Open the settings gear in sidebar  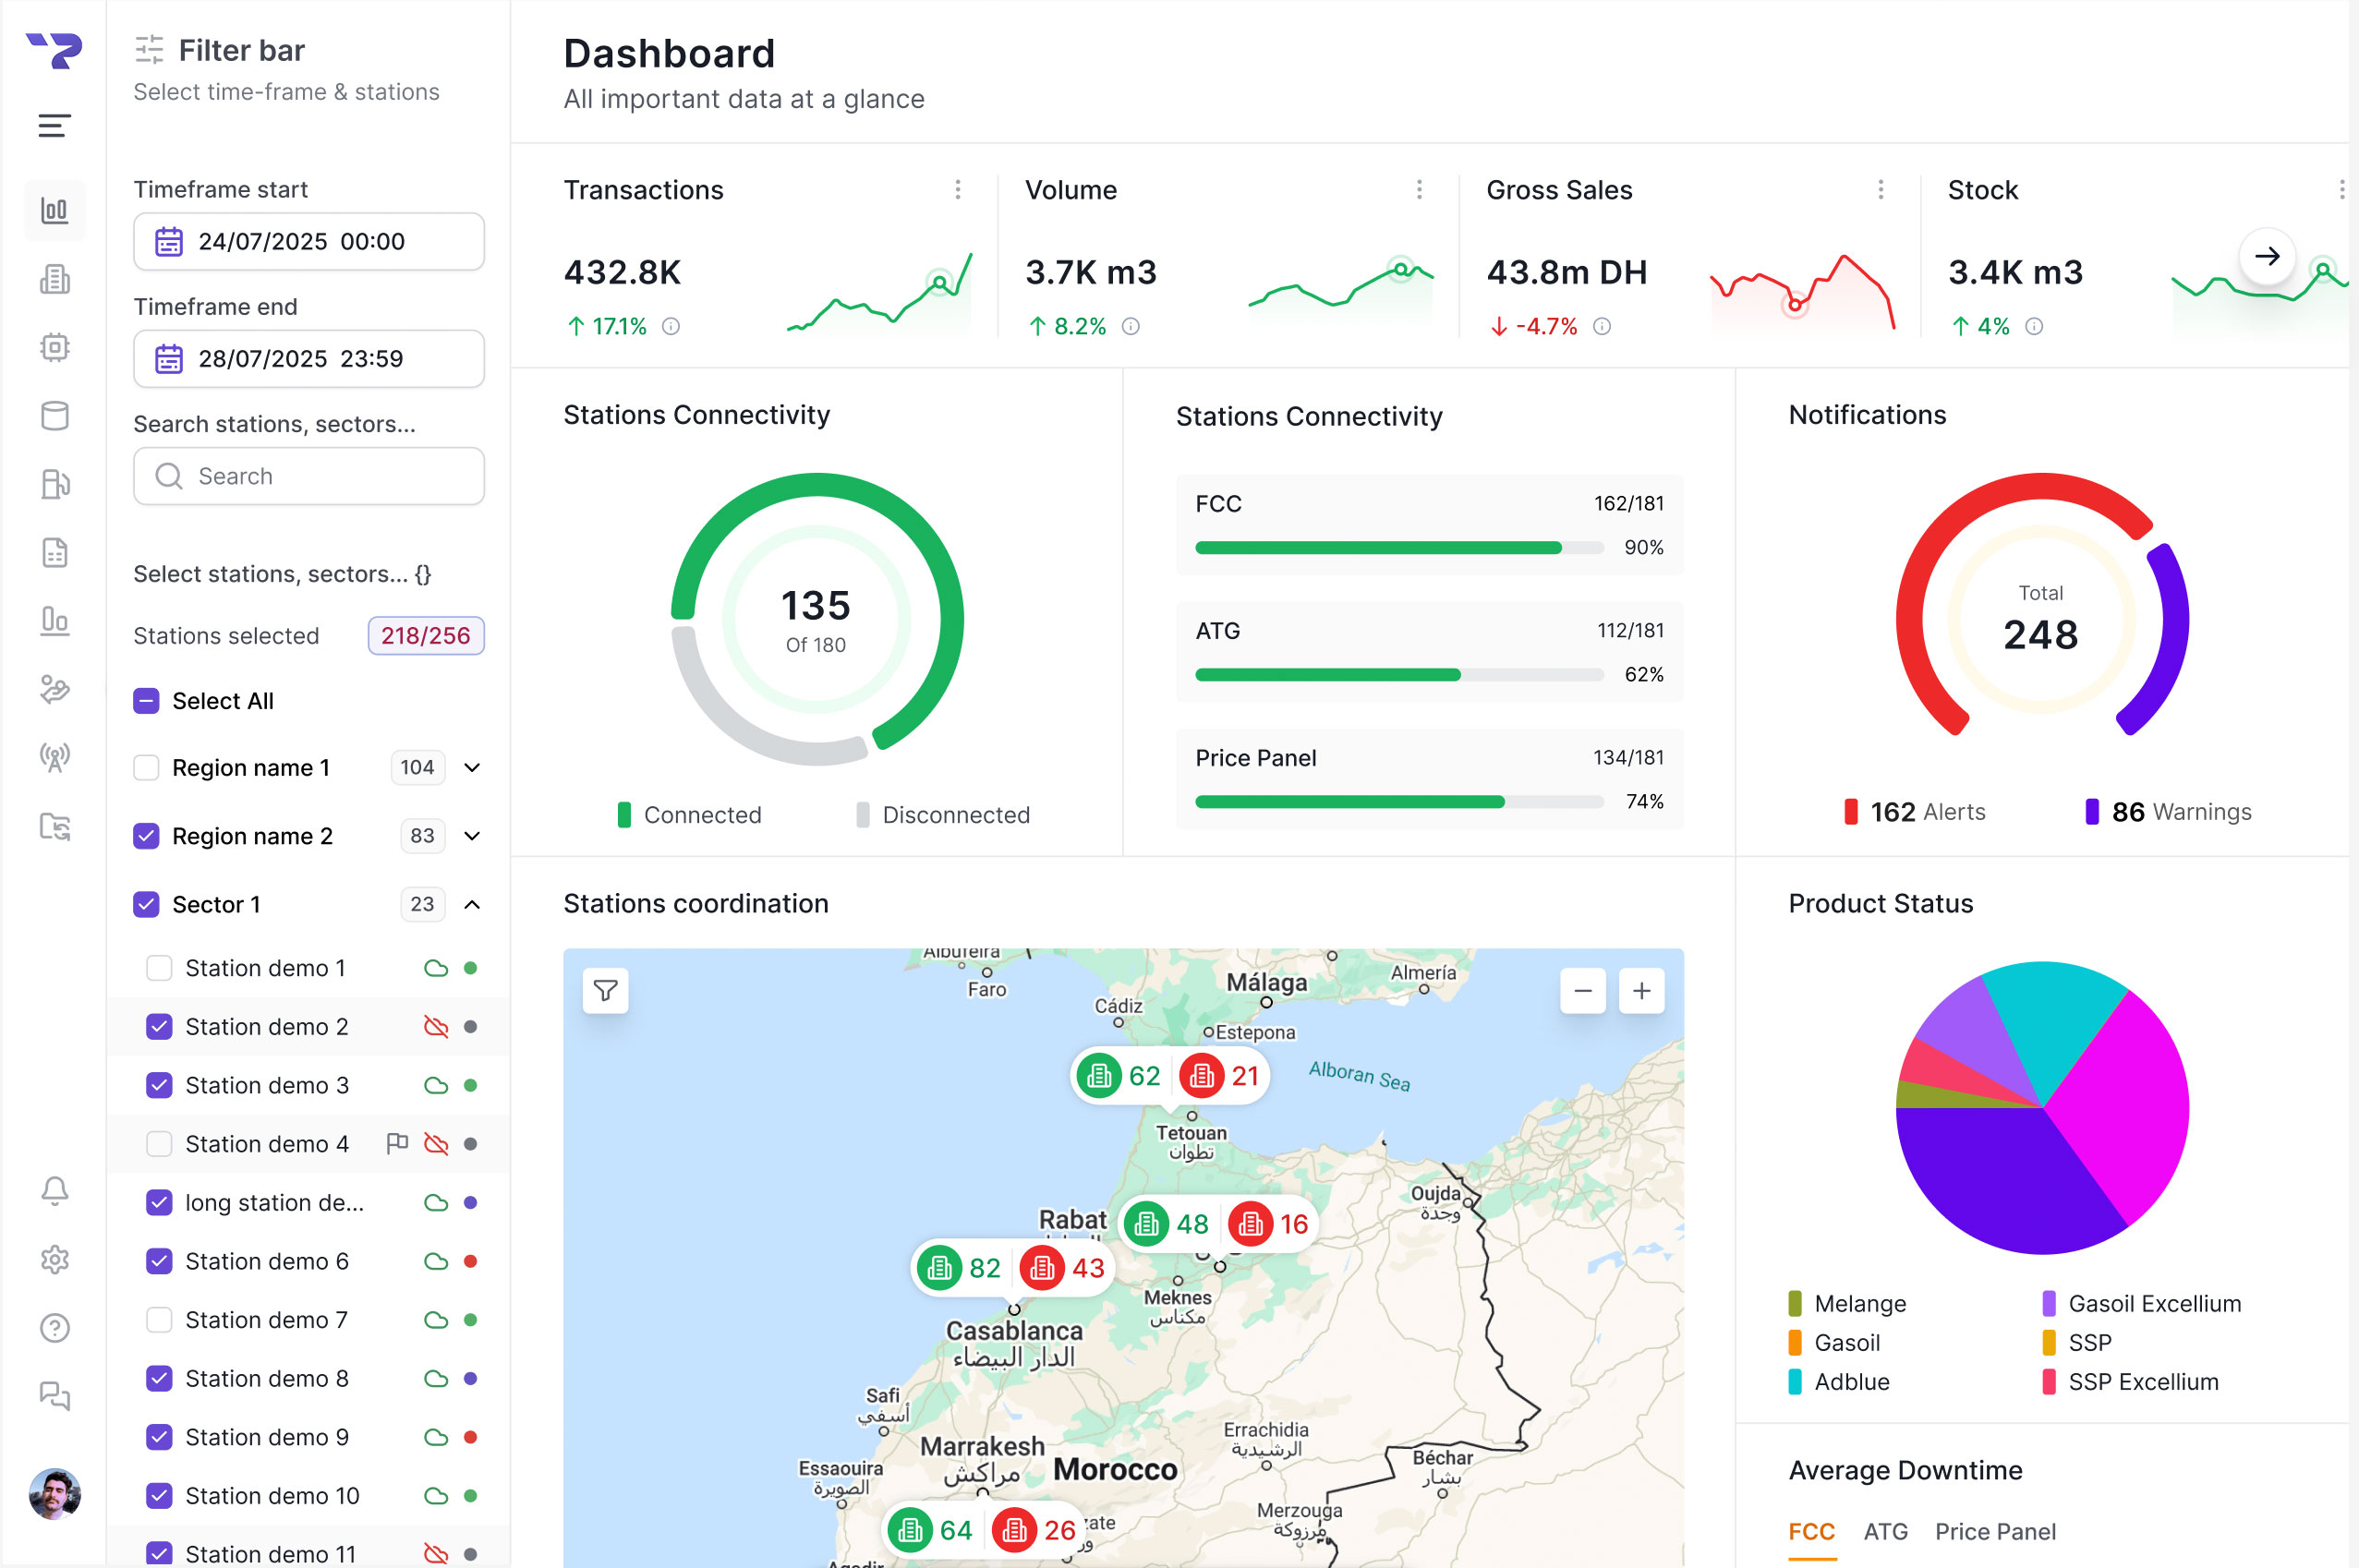54,1259
